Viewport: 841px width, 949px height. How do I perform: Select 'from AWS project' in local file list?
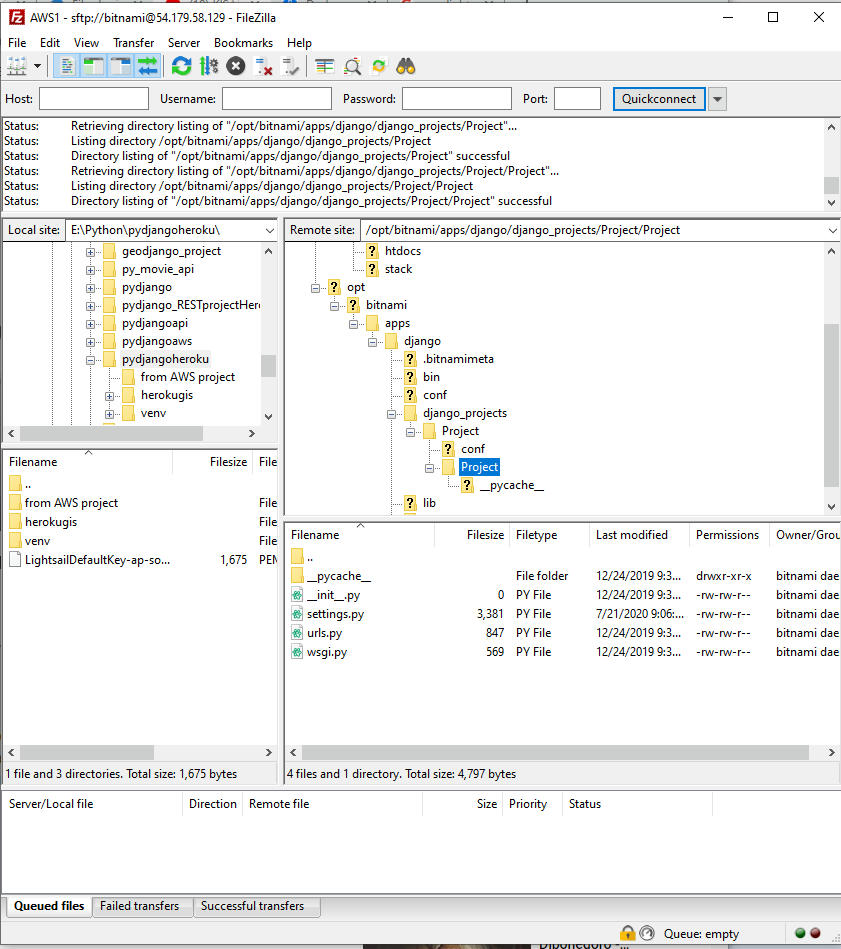pos(71,503)
